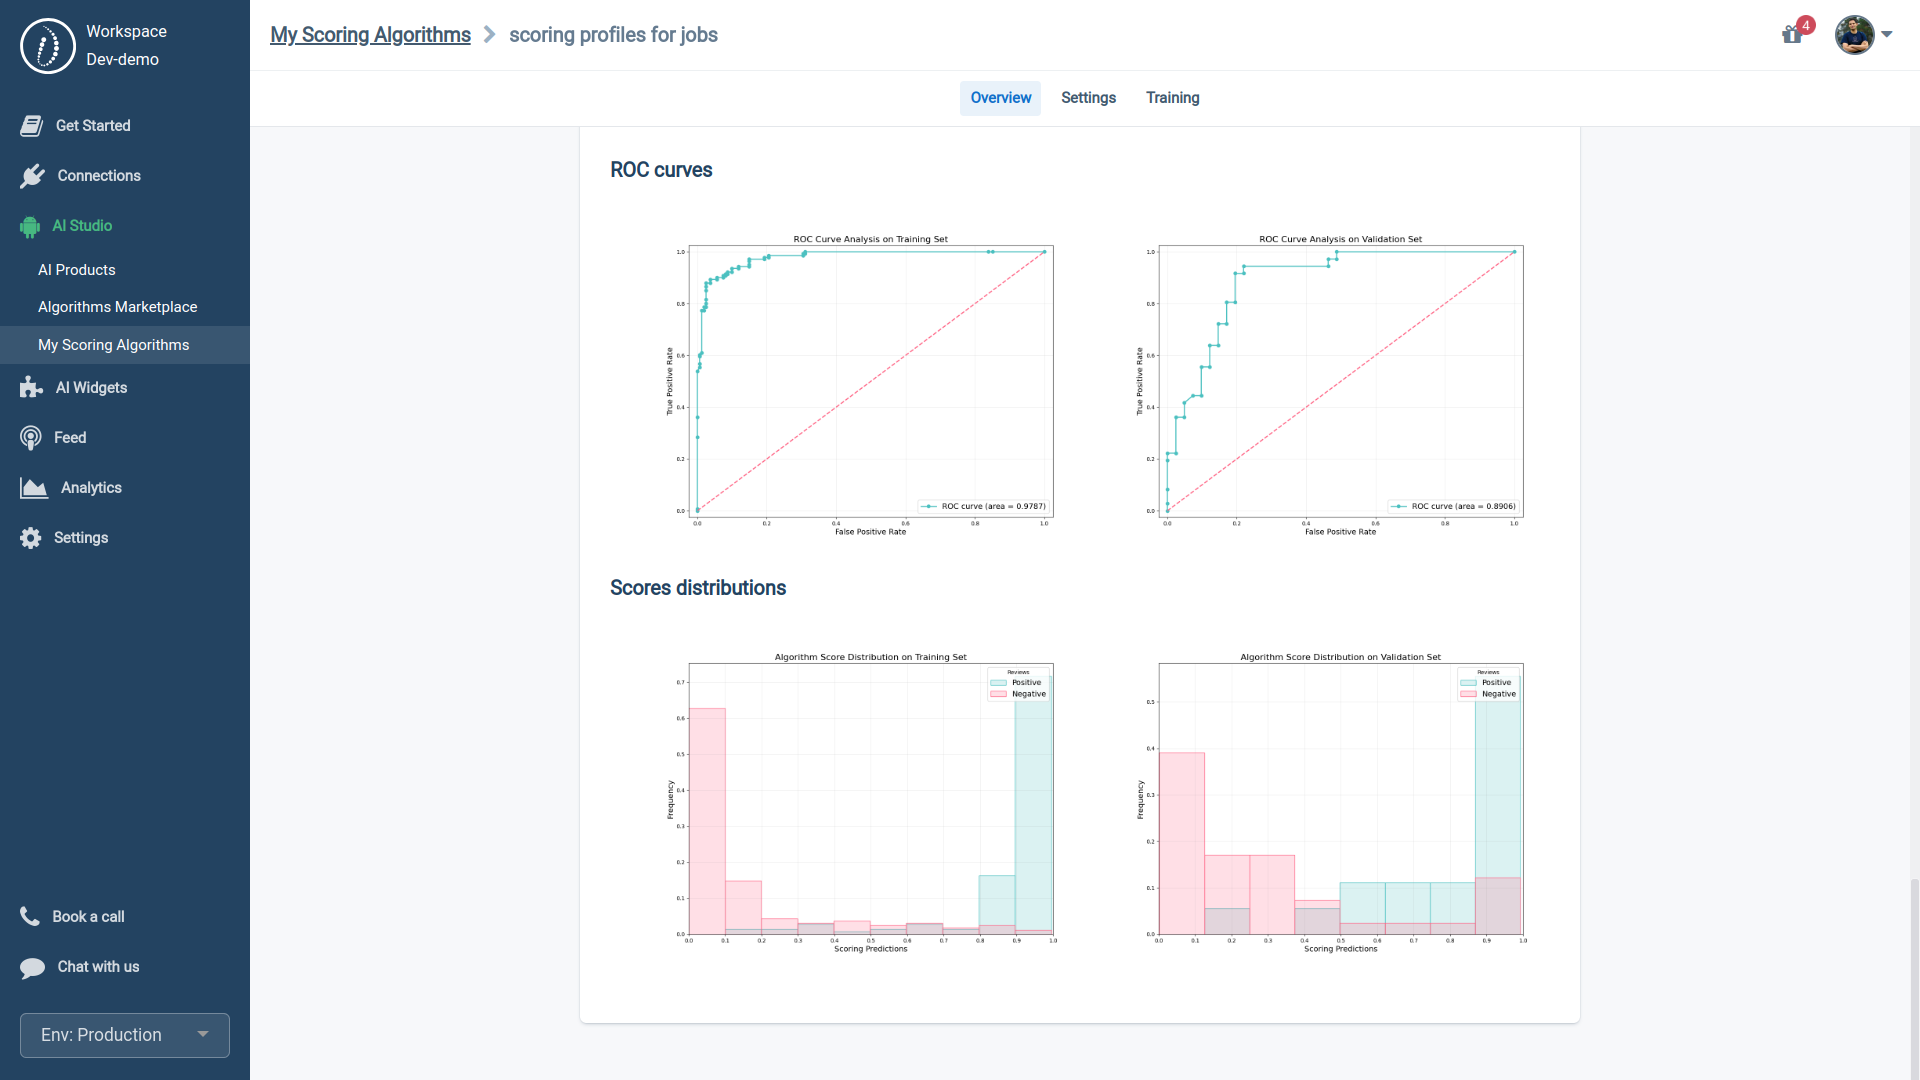Expand the Env: Production dropdown
The image size is (1920, 1080).
[125, 1035]
